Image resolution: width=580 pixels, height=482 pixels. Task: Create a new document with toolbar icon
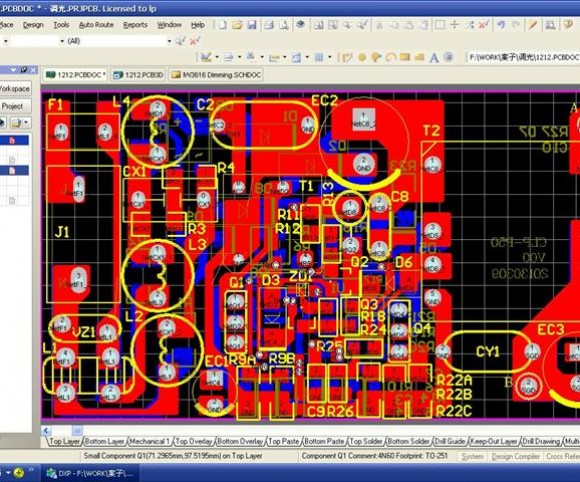[223, 25]
